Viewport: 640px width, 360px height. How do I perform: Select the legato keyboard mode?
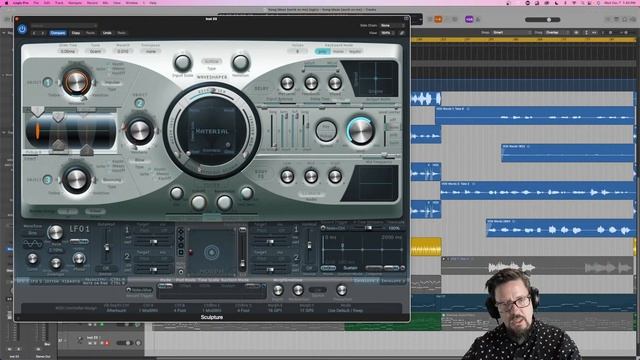pyautogui.click(x=355, y=51)
